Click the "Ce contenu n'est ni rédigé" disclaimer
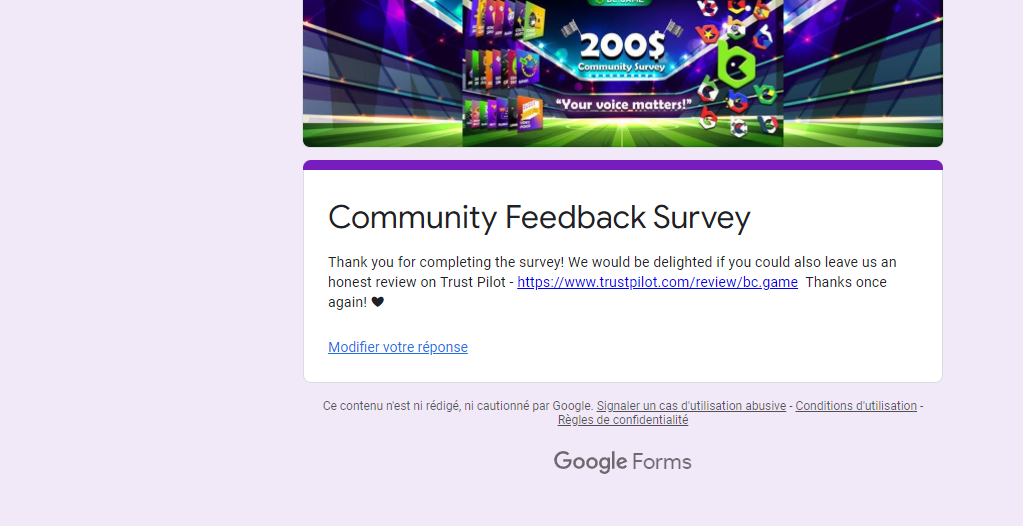 tap(457, 406)
